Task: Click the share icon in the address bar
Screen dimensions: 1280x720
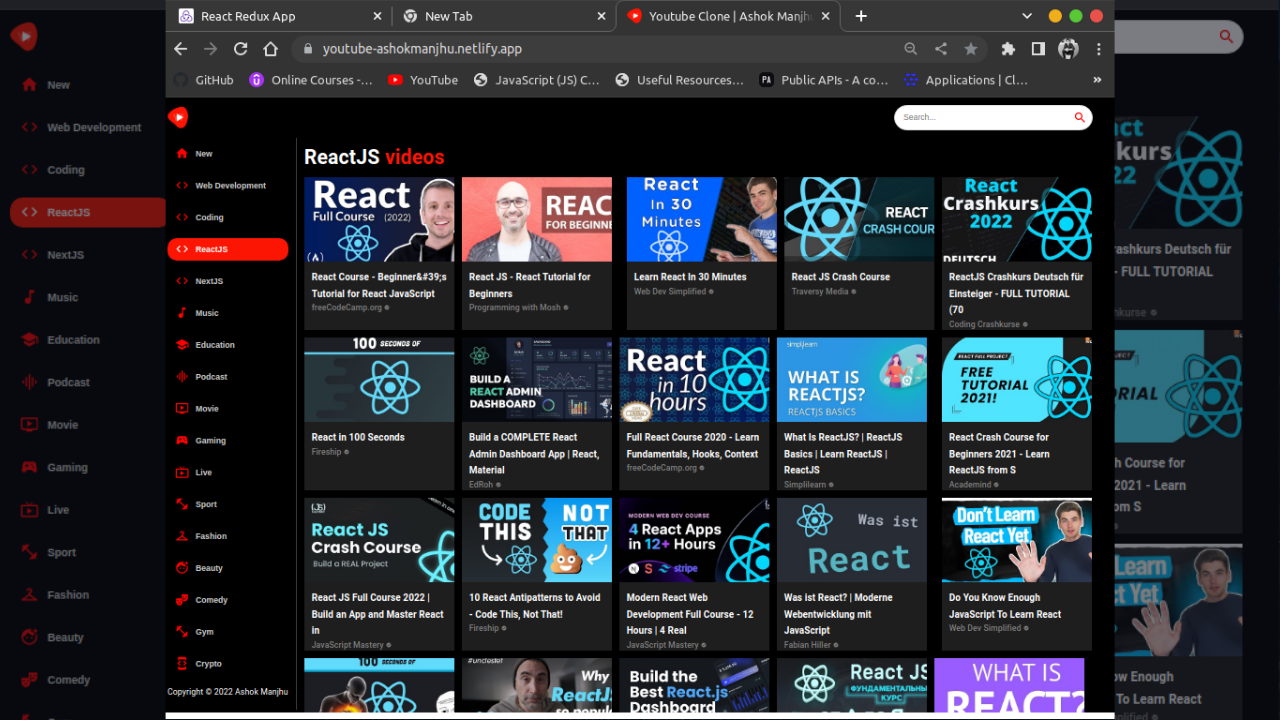Action: pos(940,49)
